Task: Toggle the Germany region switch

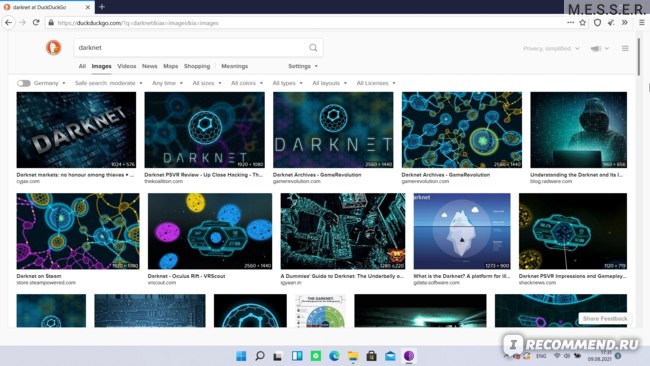Action: click(24, 83)
